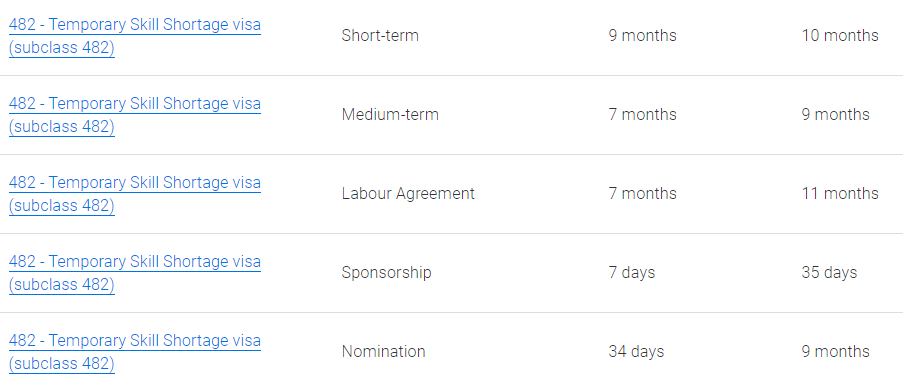903x380 pixels.
Task: Open the 482 visa link for Medium-term stream
Action: pyautogui.click(x=135, y=115)
